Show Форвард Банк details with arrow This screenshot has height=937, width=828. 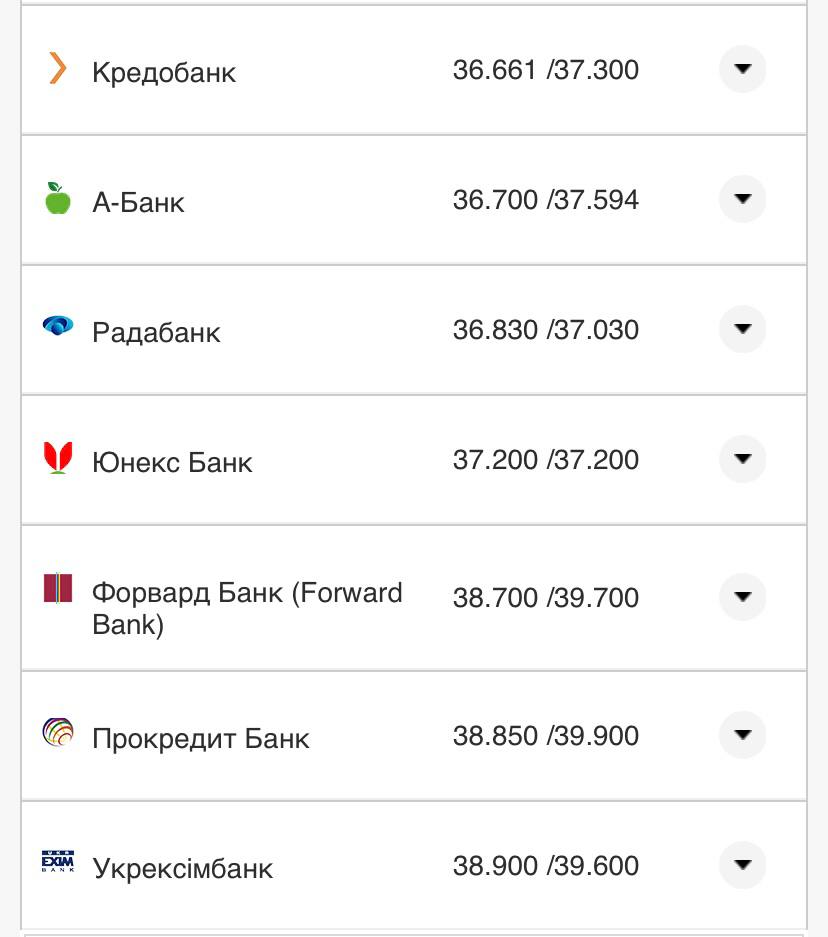[742, 597]
